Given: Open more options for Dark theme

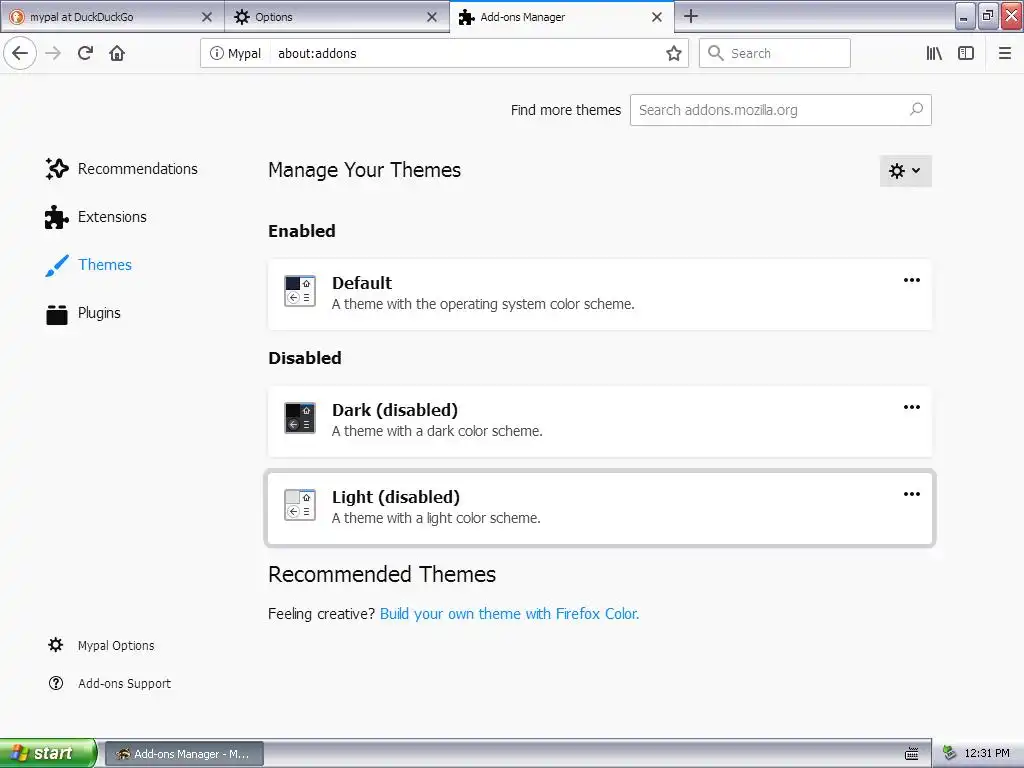Looking at the screenshot, I should click(x=912, y=407).
